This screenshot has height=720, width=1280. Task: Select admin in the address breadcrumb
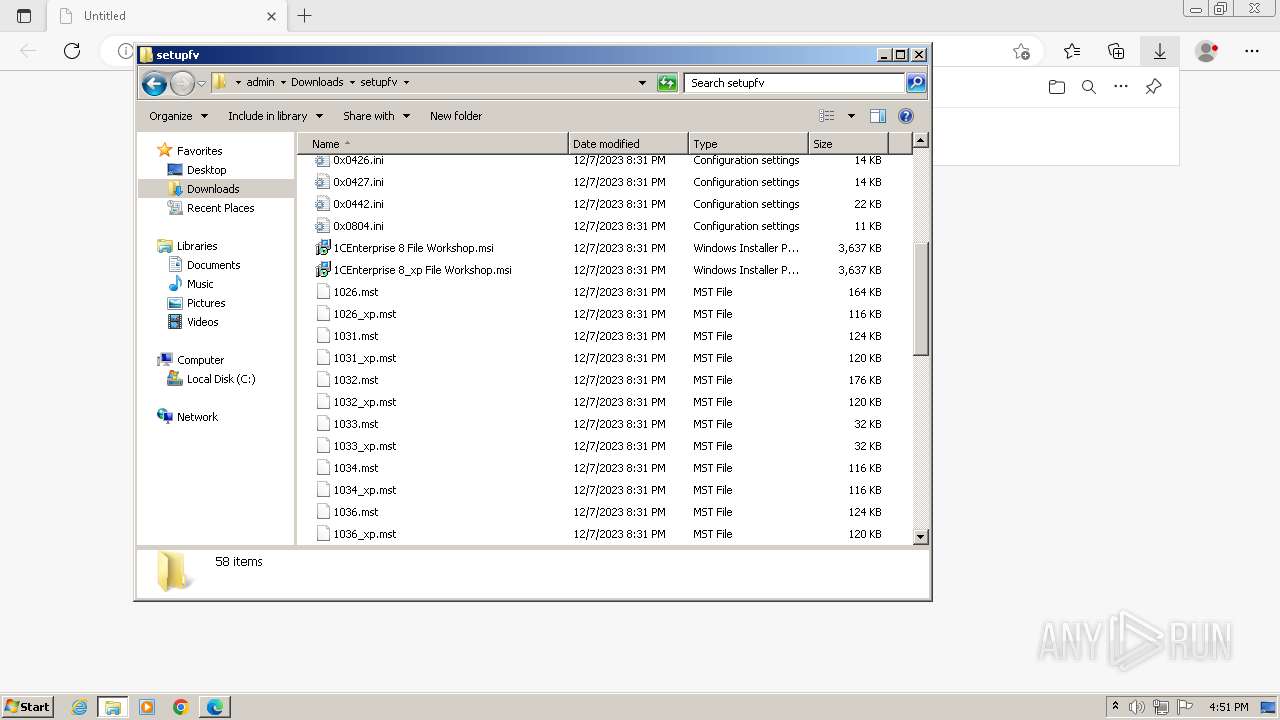coord(260,82)
